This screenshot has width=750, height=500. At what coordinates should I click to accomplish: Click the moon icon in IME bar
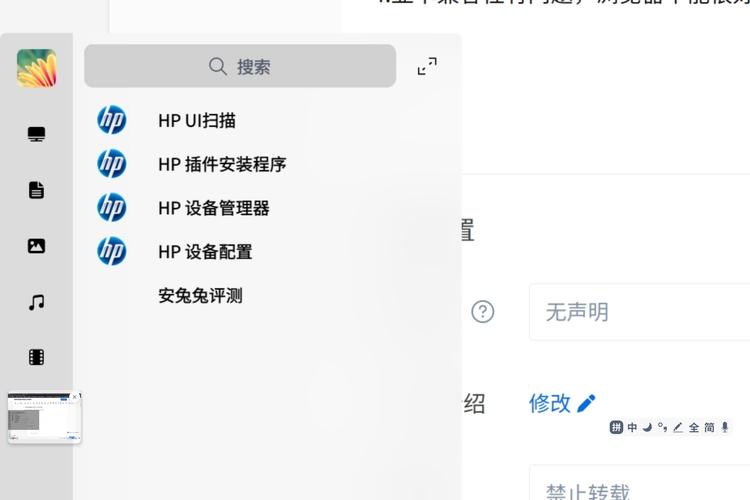pos(647,427)
